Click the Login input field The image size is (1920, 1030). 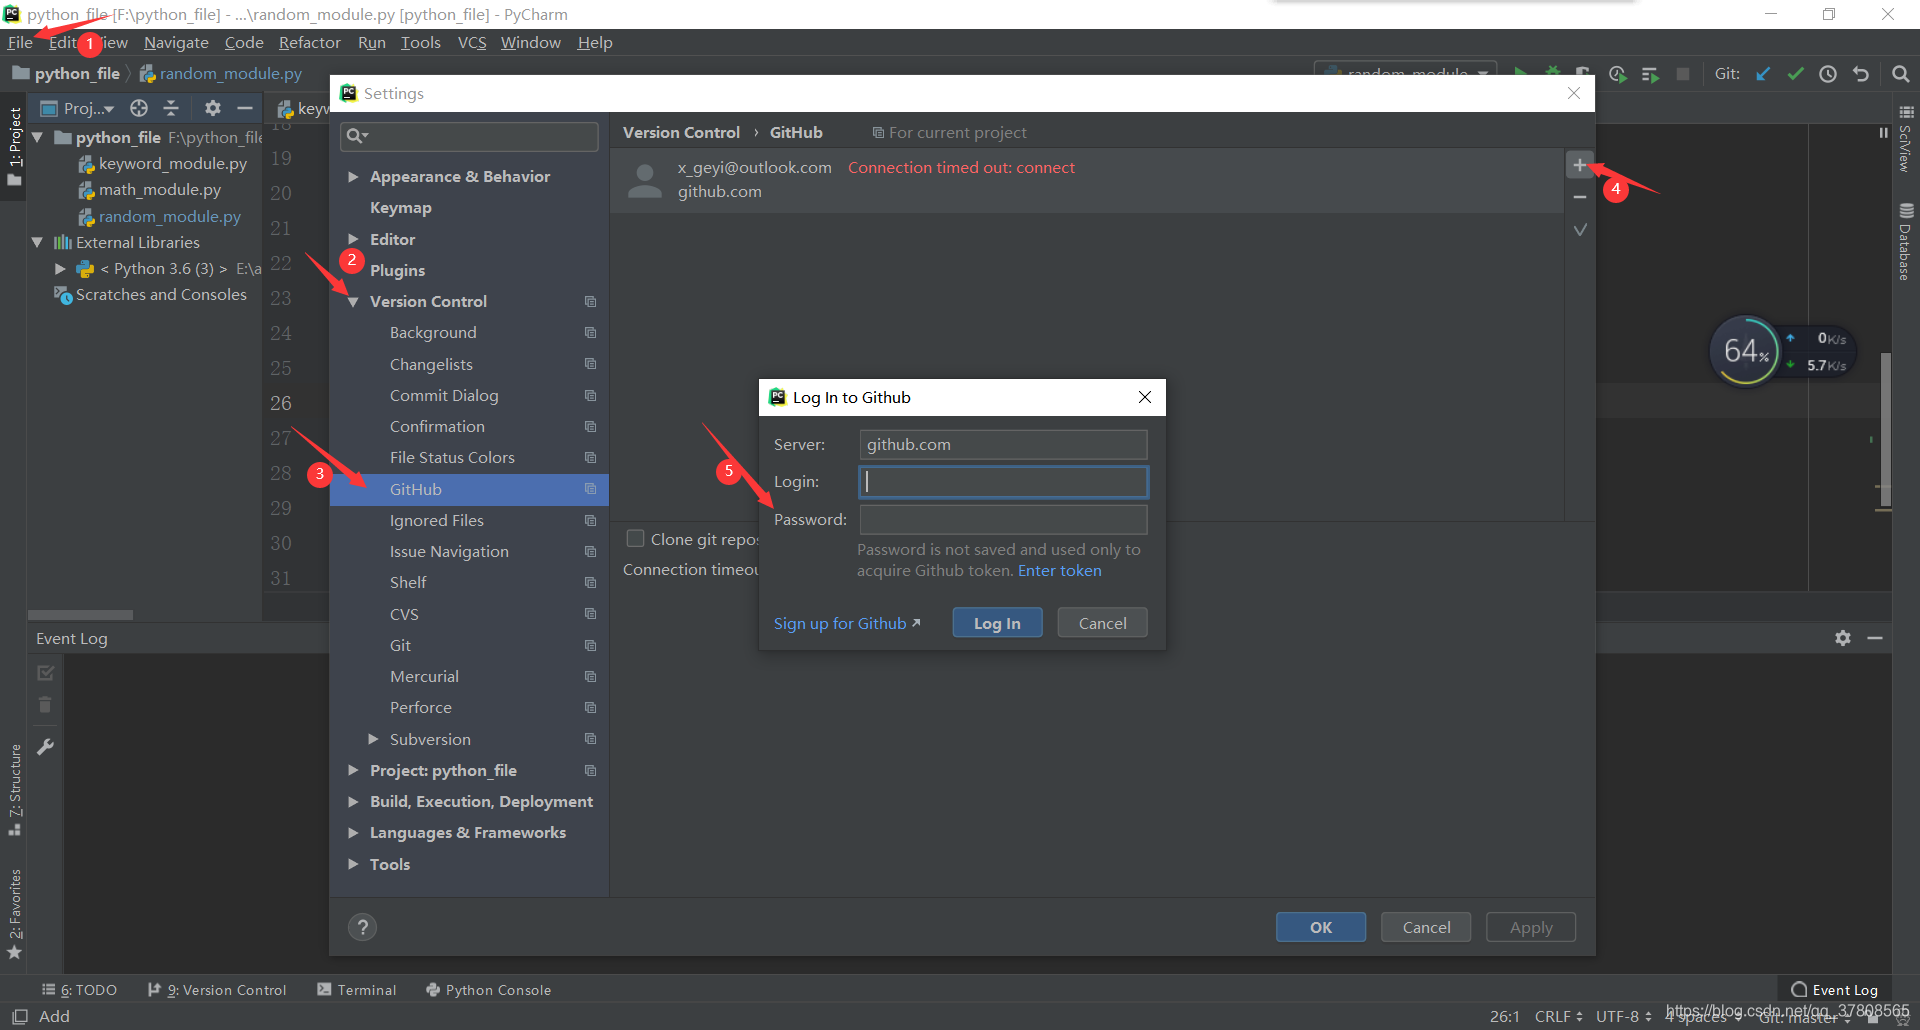point(1003,482)
